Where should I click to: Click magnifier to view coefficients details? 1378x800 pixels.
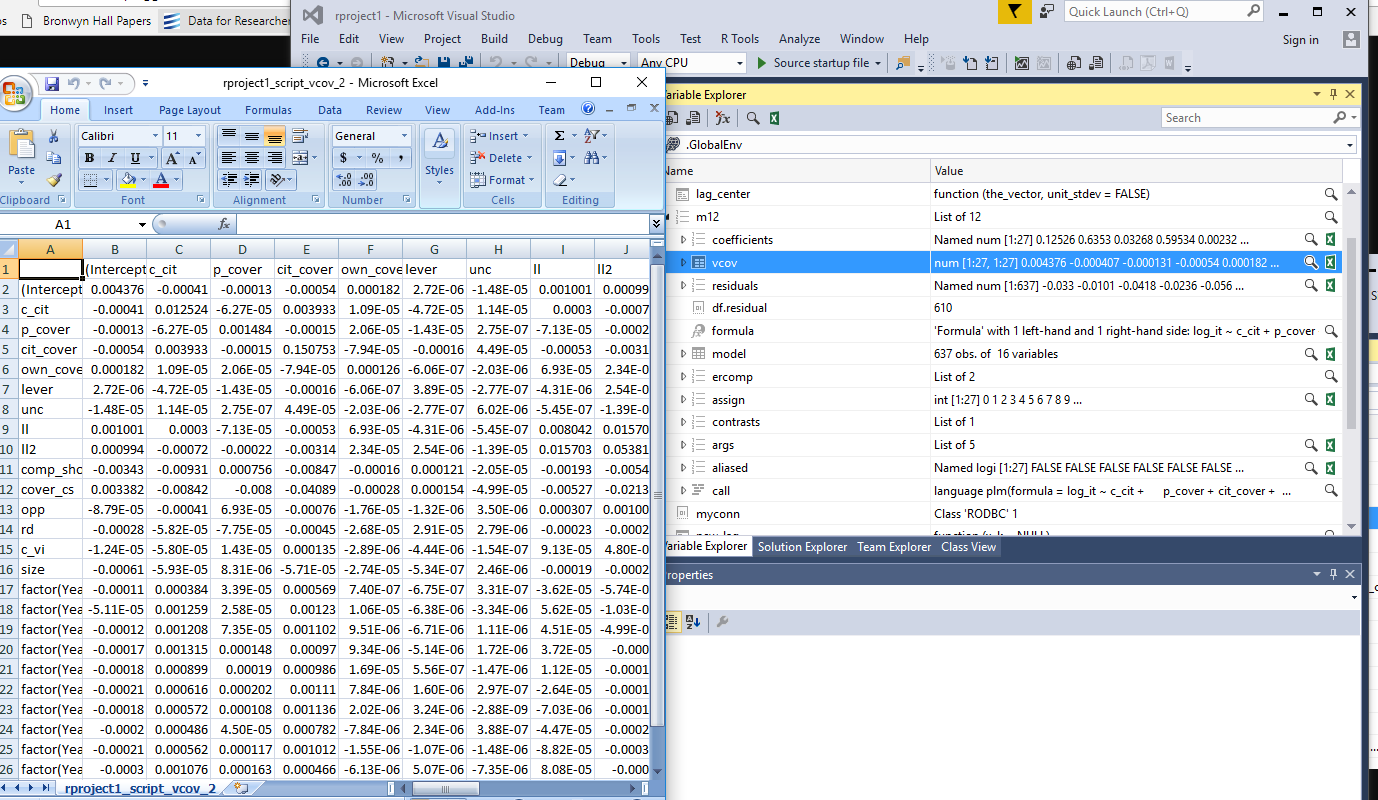1311,240
